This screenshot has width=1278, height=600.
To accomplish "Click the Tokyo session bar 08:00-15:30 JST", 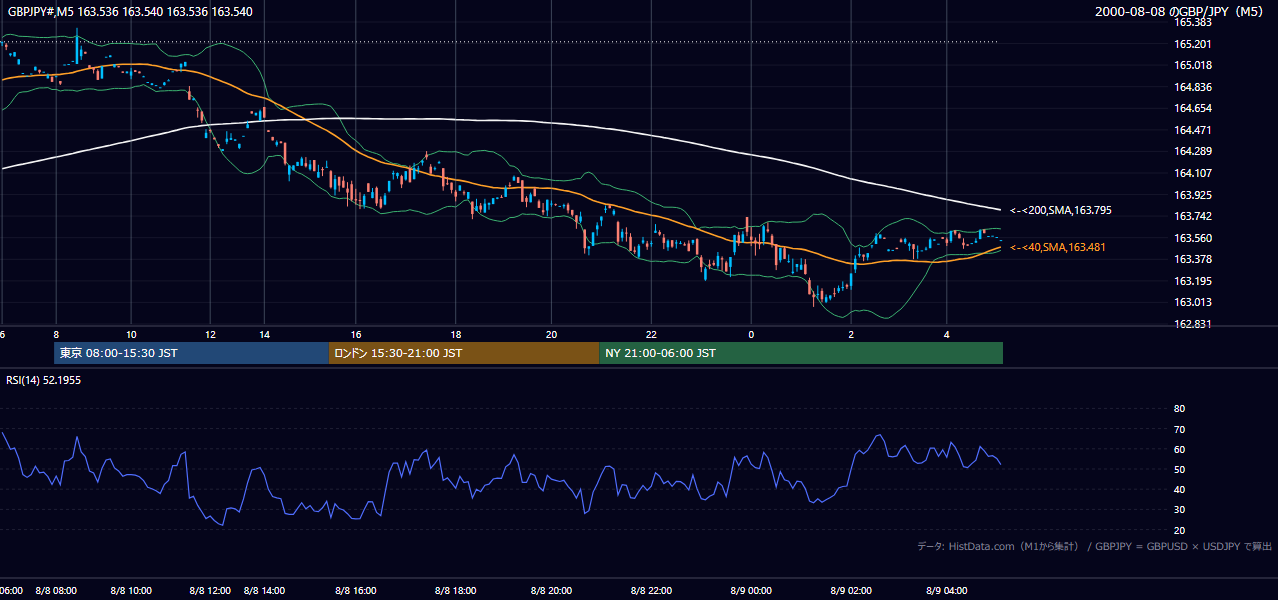I will (191, 353).
